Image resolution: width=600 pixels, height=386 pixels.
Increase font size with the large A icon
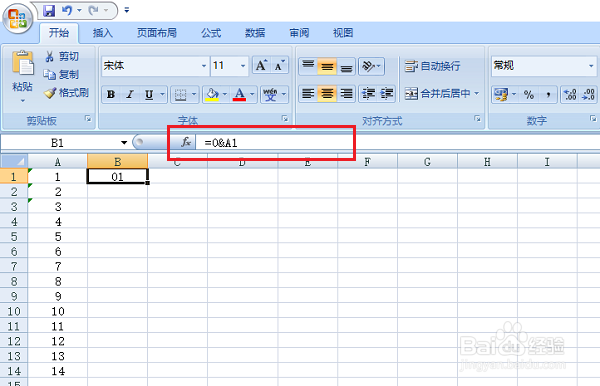pyautogui.click(x=261, y=66)
